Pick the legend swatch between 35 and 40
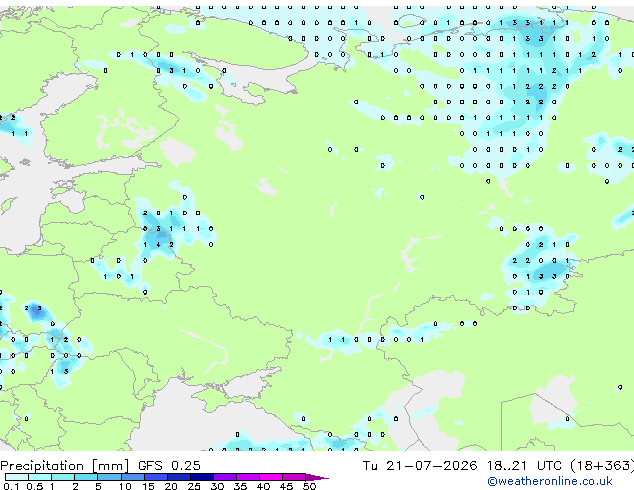 [247, 477]
